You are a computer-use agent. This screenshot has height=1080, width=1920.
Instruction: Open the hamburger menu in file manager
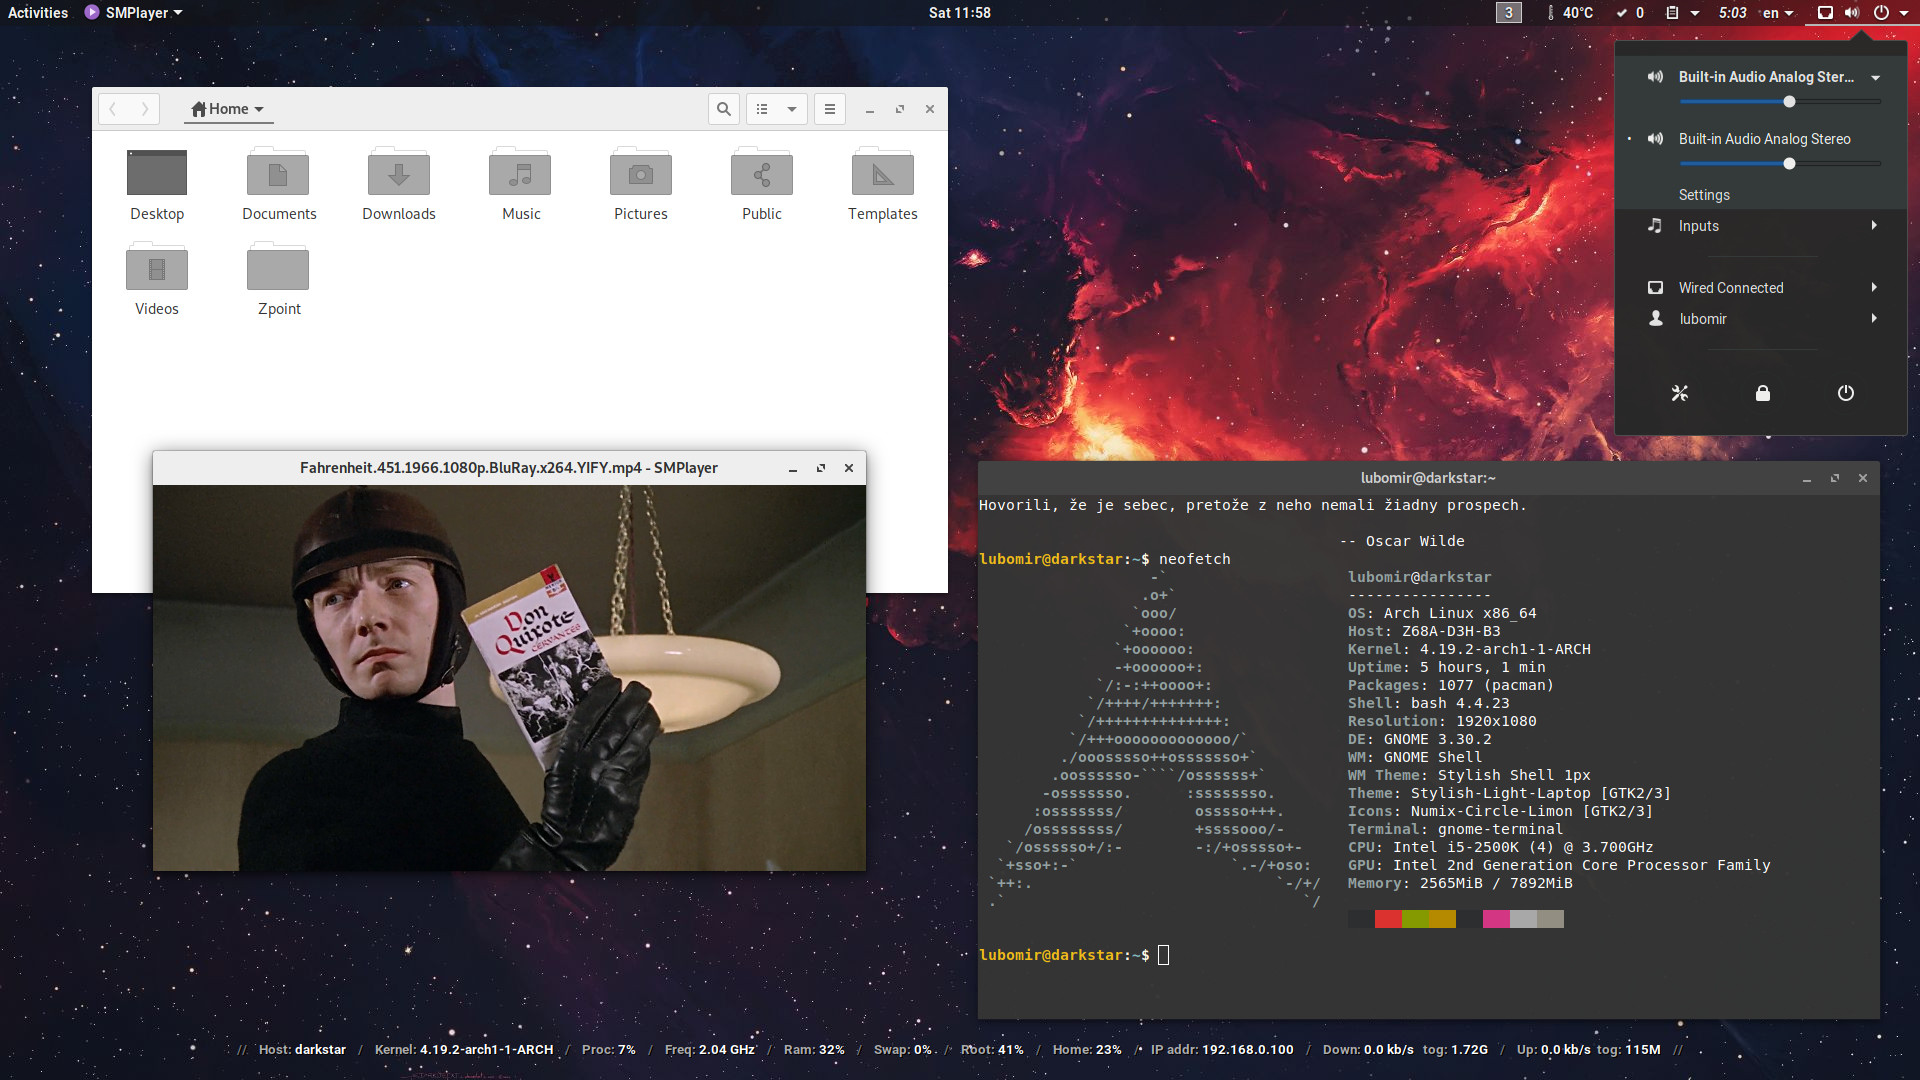click(x=830, y=109)
